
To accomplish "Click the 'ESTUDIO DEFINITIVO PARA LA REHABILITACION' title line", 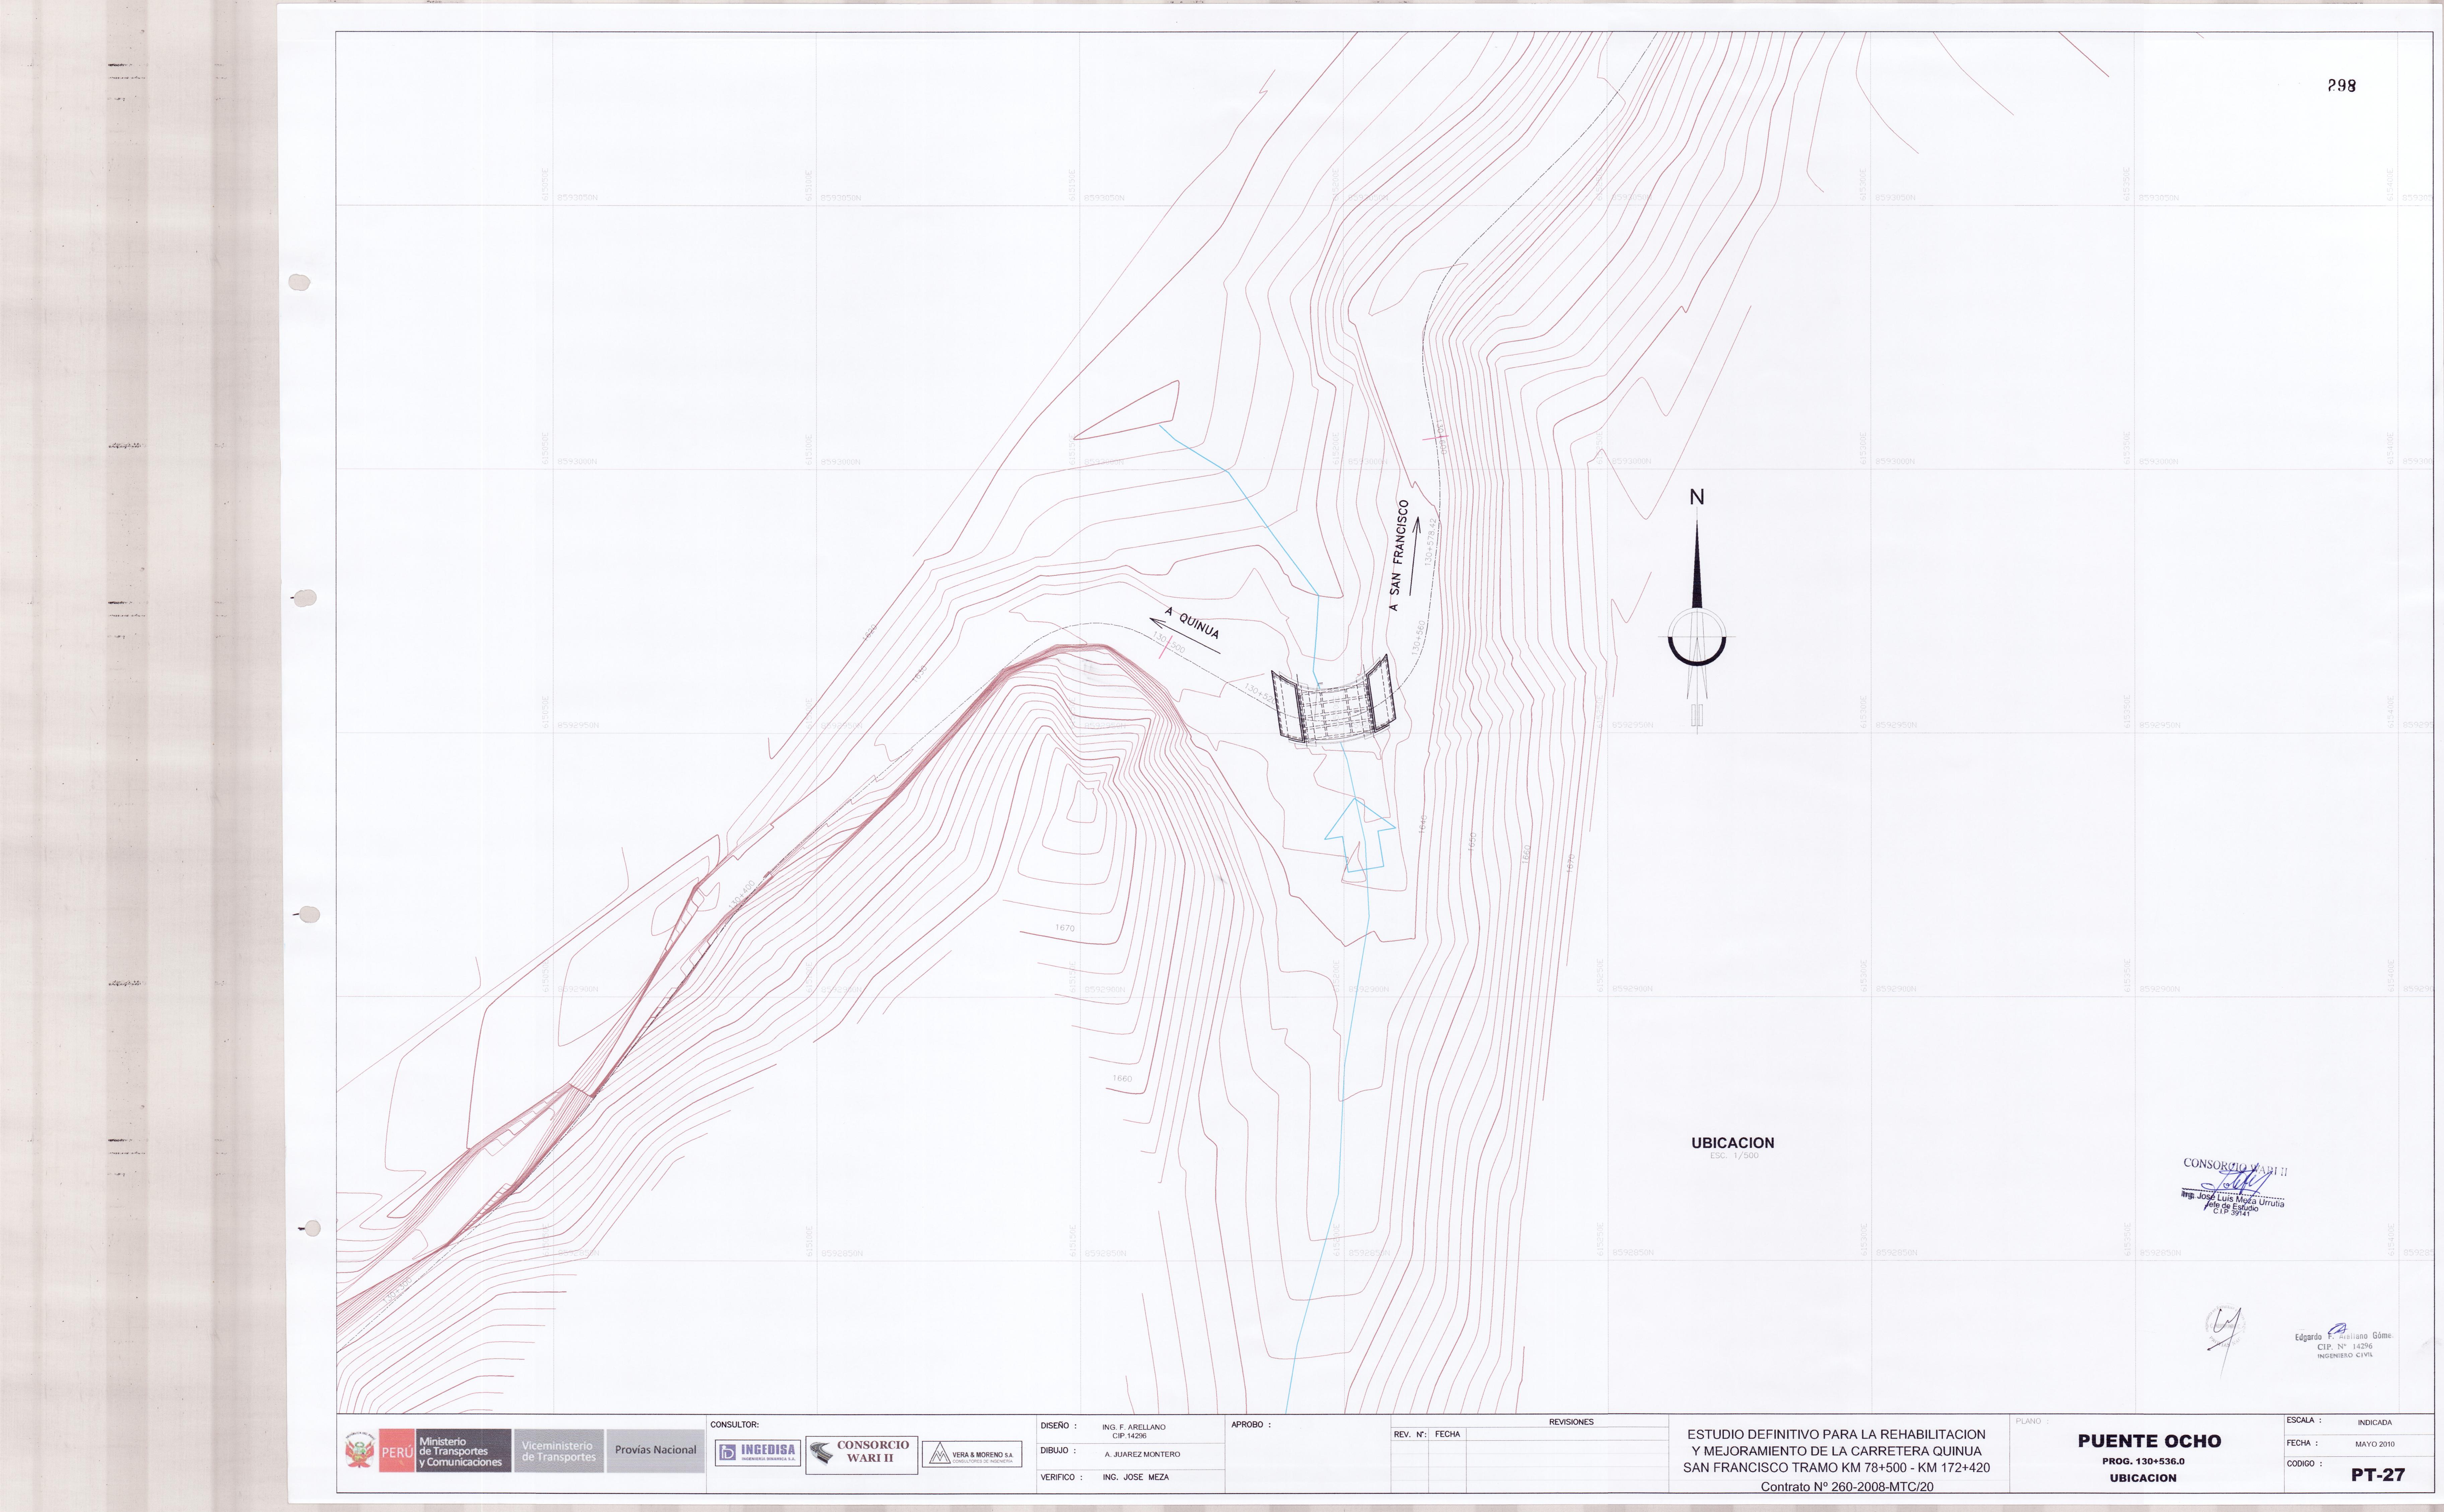I will 1836,1434.
